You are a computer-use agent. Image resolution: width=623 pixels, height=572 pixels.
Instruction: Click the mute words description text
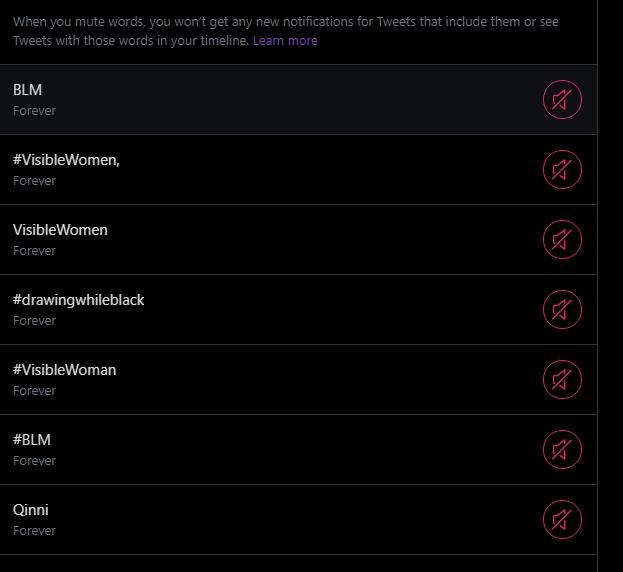286,31
